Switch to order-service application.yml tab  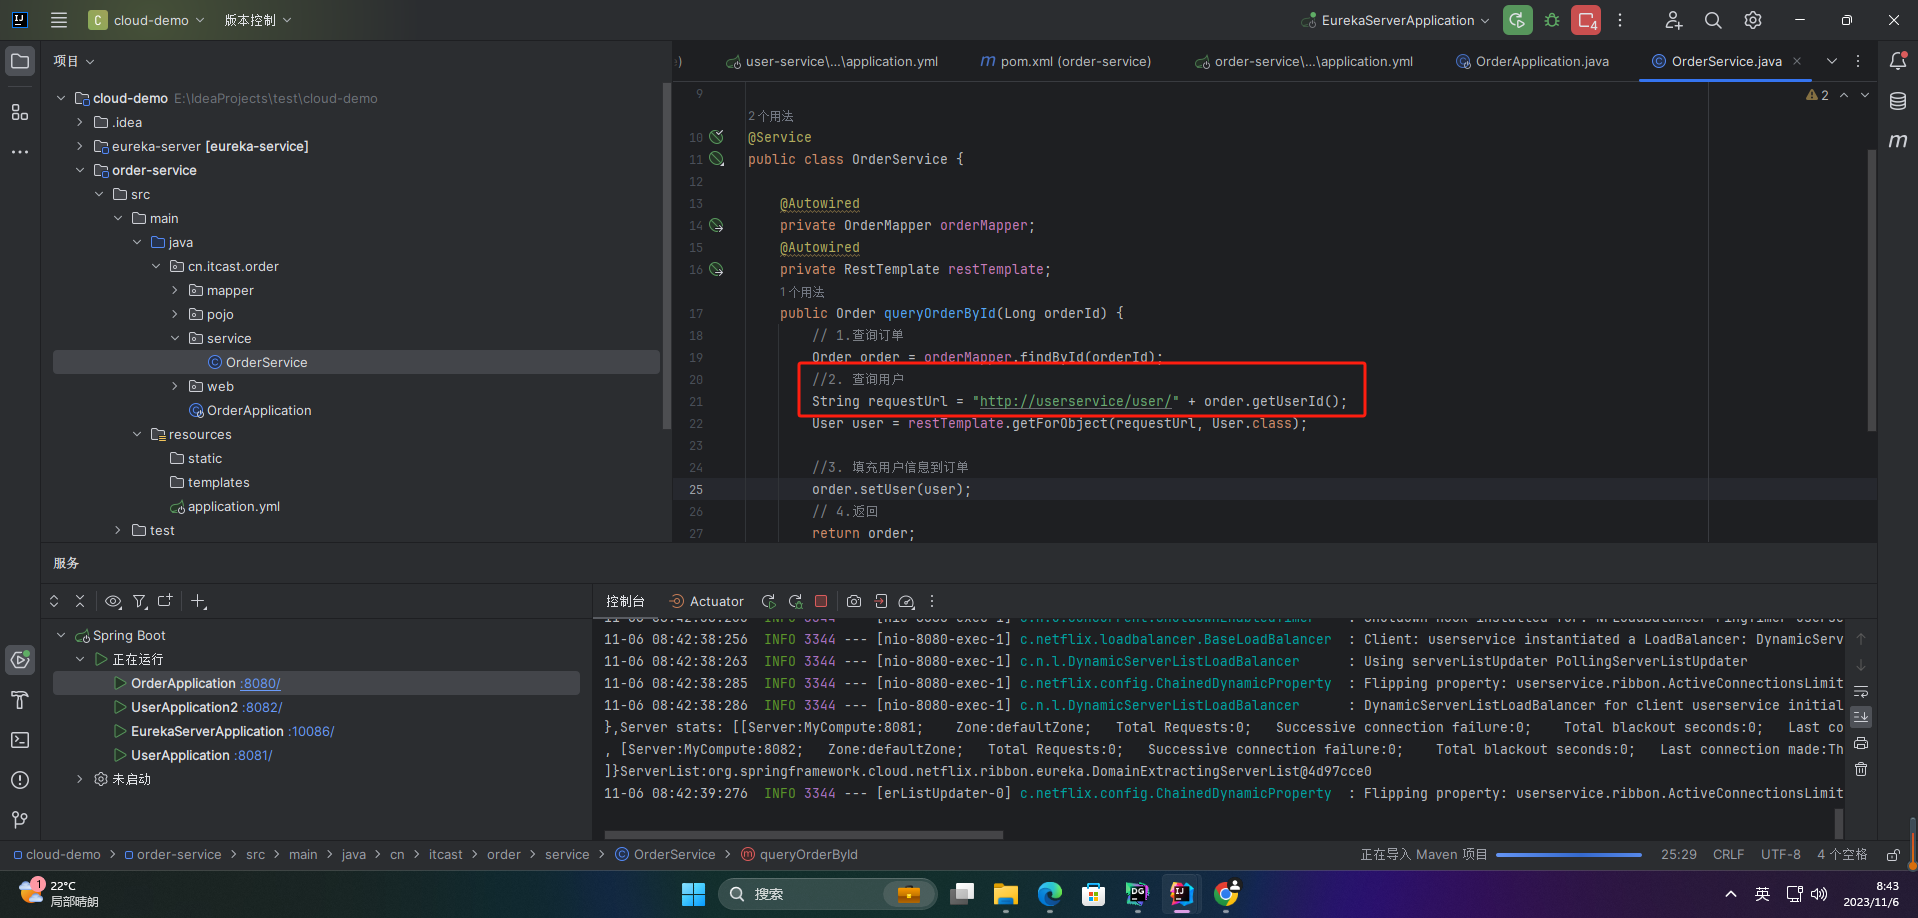[x=1304, y=61]
